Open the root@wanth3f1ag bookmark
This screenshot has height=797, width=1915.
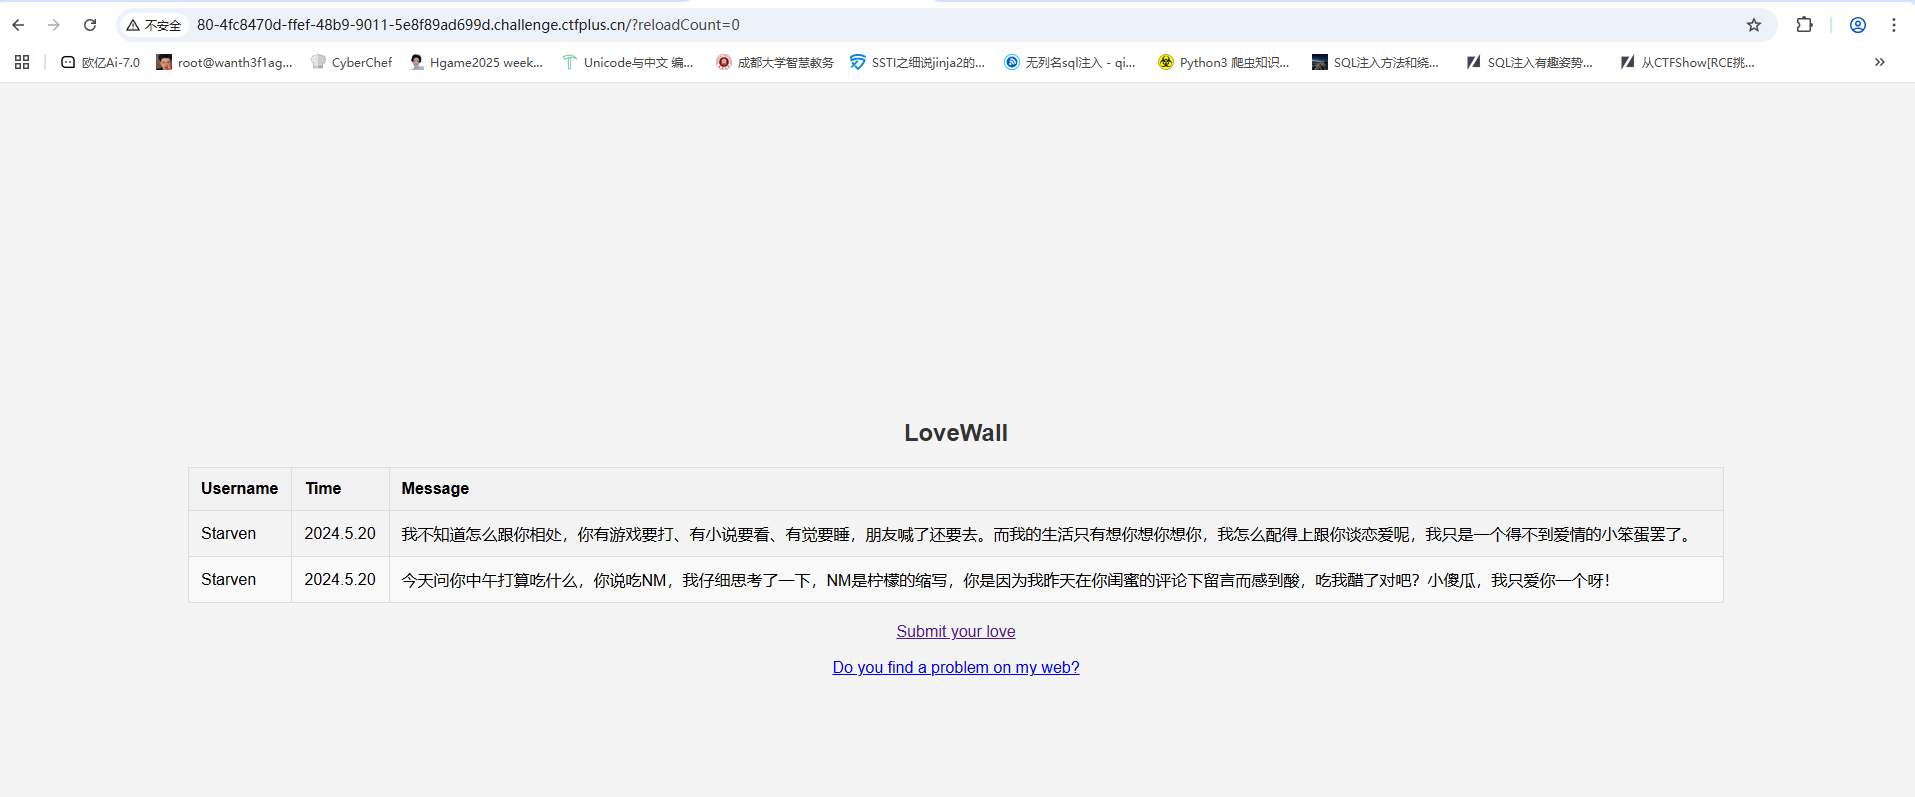click(224, 62)
